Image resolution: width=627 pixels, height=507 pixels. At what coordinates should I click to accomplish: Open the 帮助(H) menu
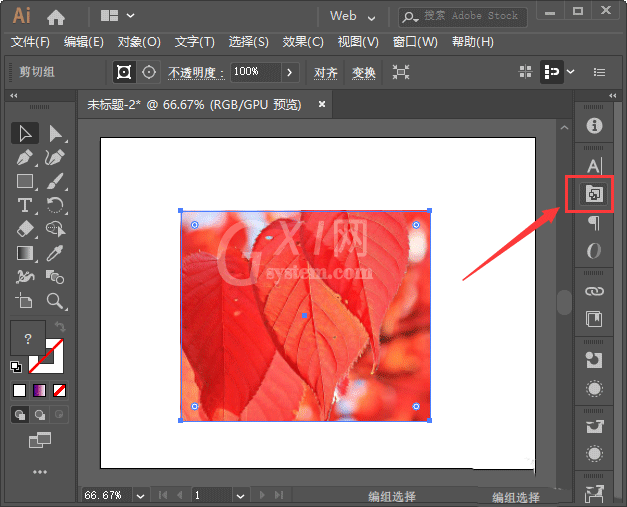click(x=473, y=42)
